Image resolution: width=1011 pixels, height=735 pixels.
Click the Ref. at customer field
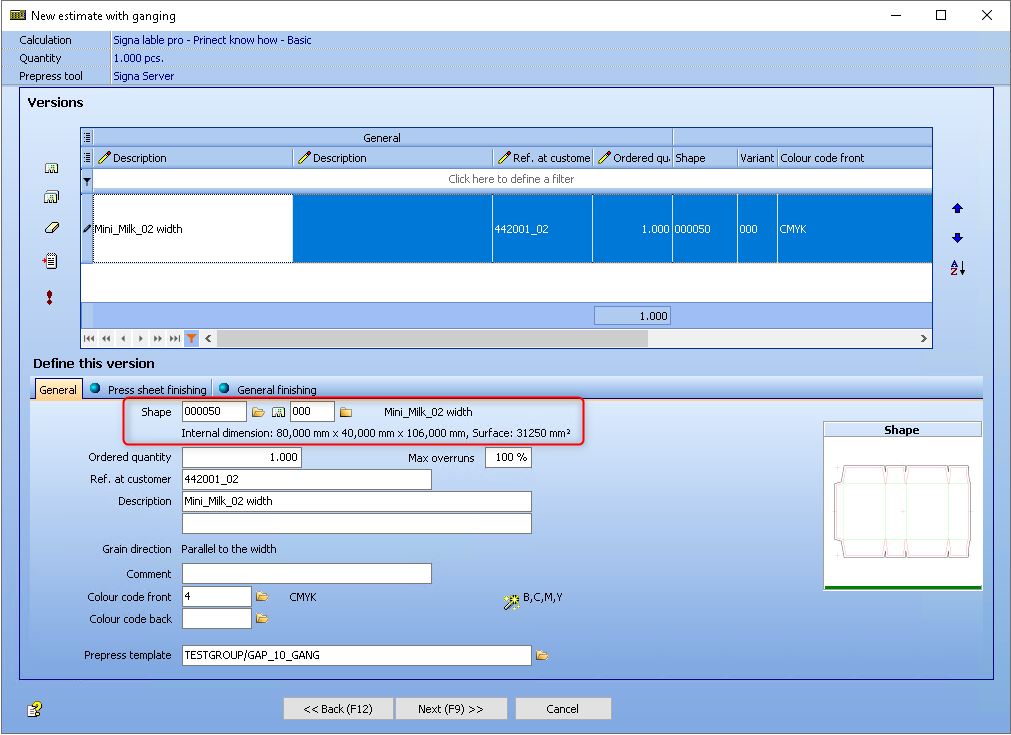pos(307,479)
